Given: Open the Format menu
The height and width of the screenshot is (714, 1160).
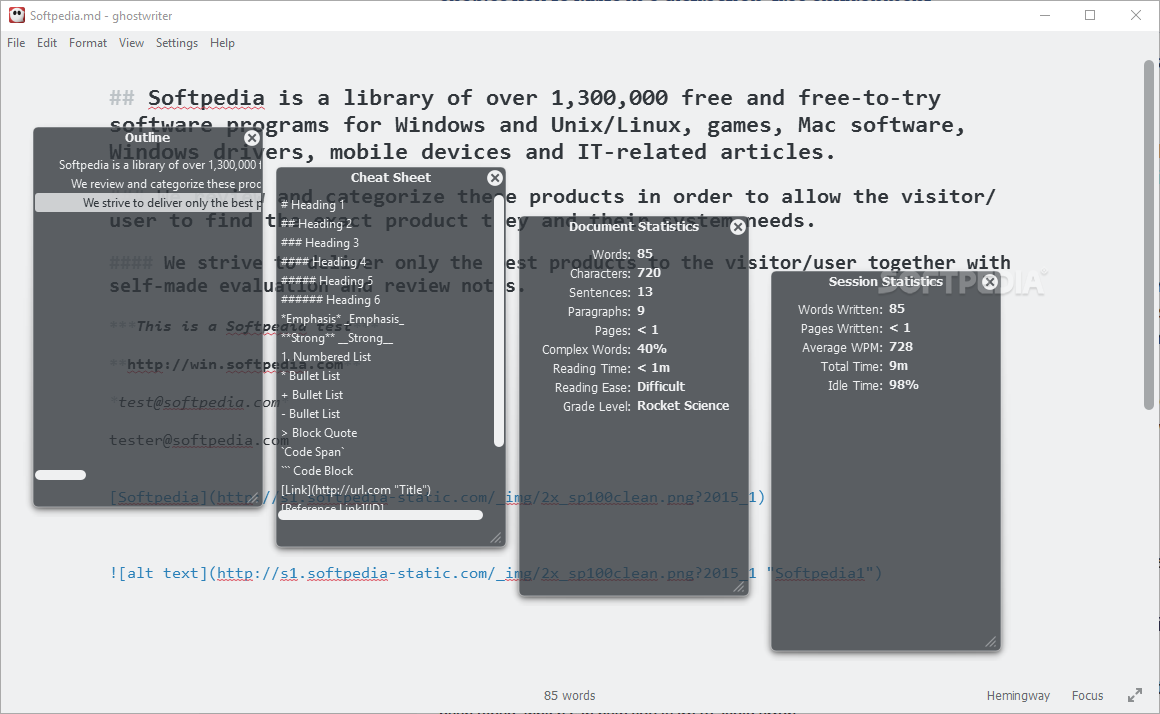Looking at the screenshot, I should [88, 43].
